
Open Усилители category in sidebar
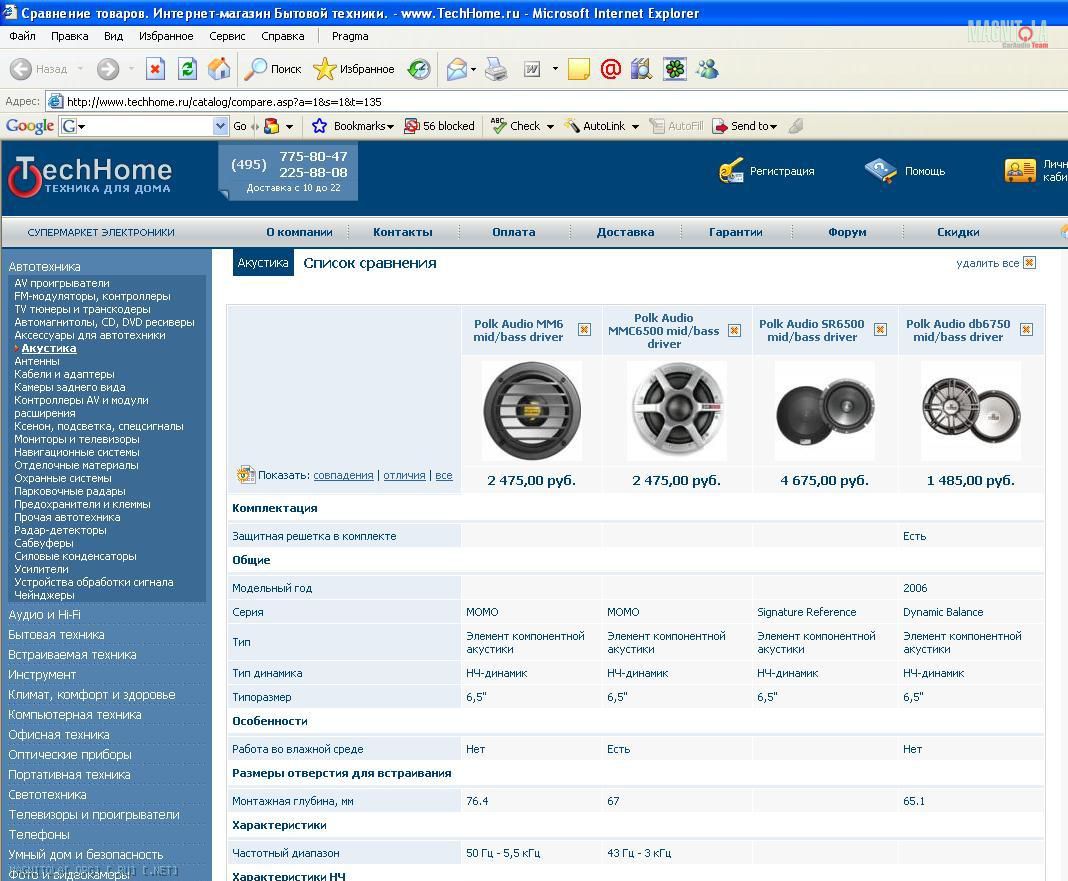point(42,569)
